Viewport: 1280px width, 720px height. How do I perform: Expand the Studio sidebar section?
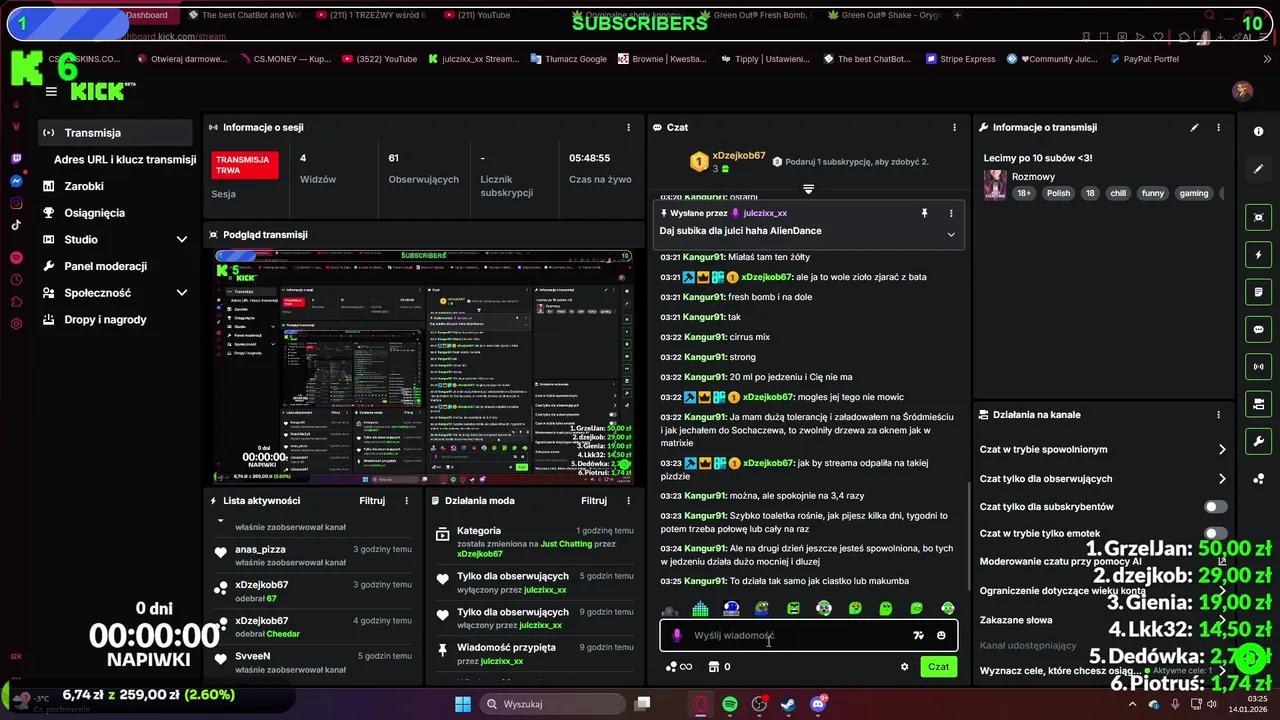pos(182,239)
